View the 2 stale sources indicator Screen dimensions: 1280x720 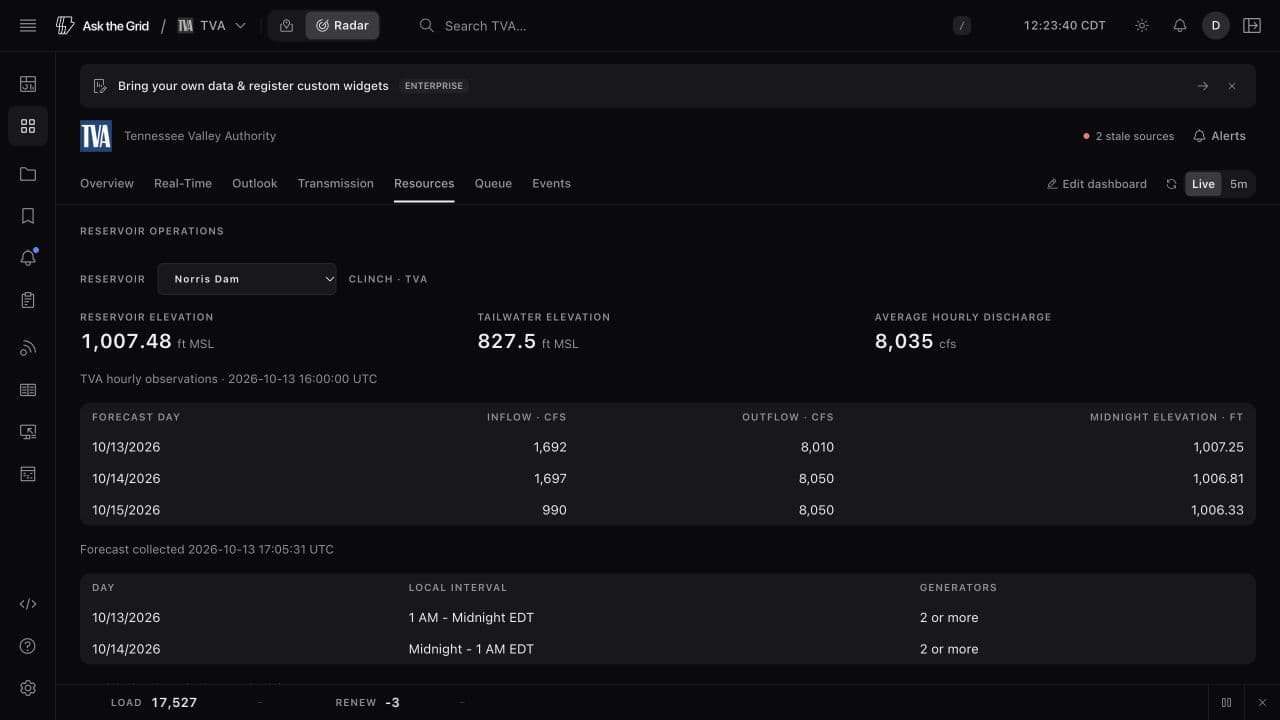1128,136
